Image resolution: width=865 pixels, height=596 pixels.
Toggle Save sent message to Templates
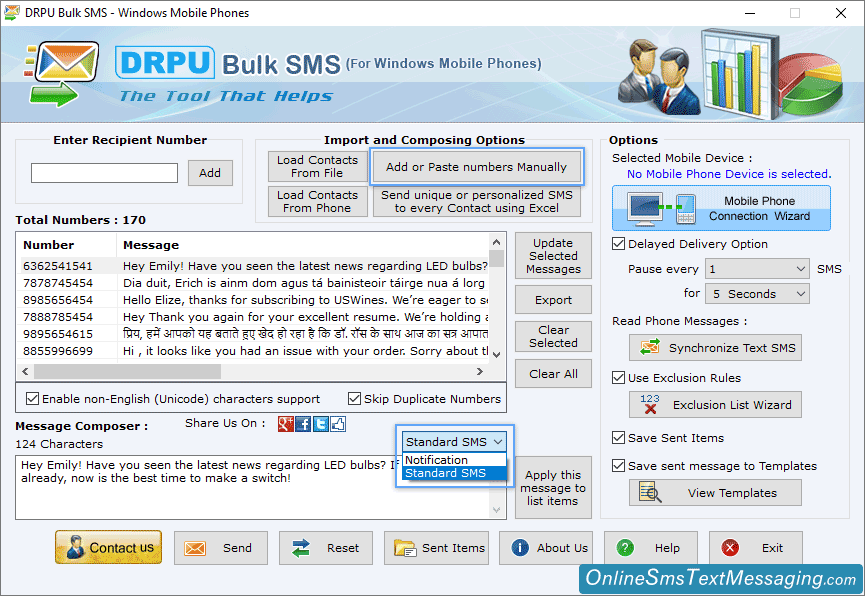click(618, 466)
